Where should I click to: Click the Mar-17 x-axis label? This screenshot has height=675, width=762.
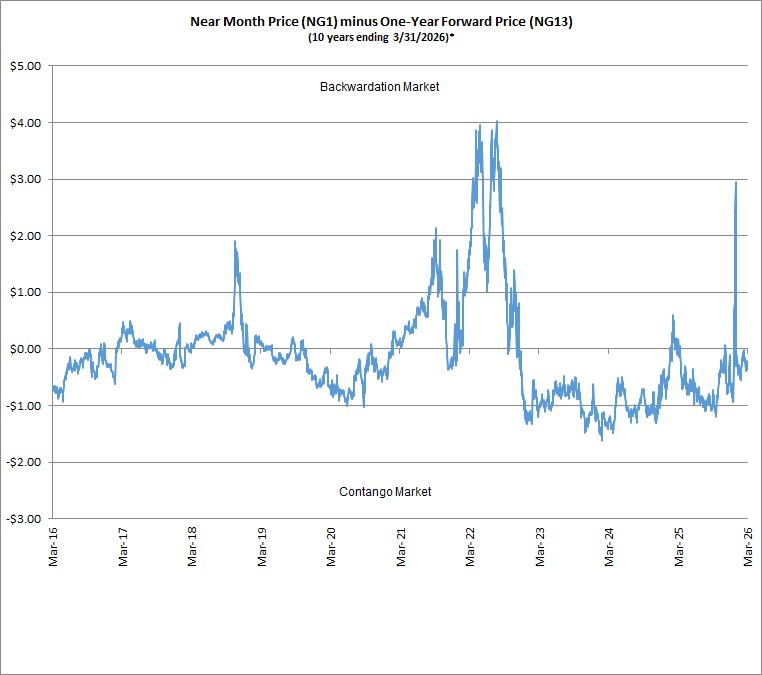[x=122, y=547]
